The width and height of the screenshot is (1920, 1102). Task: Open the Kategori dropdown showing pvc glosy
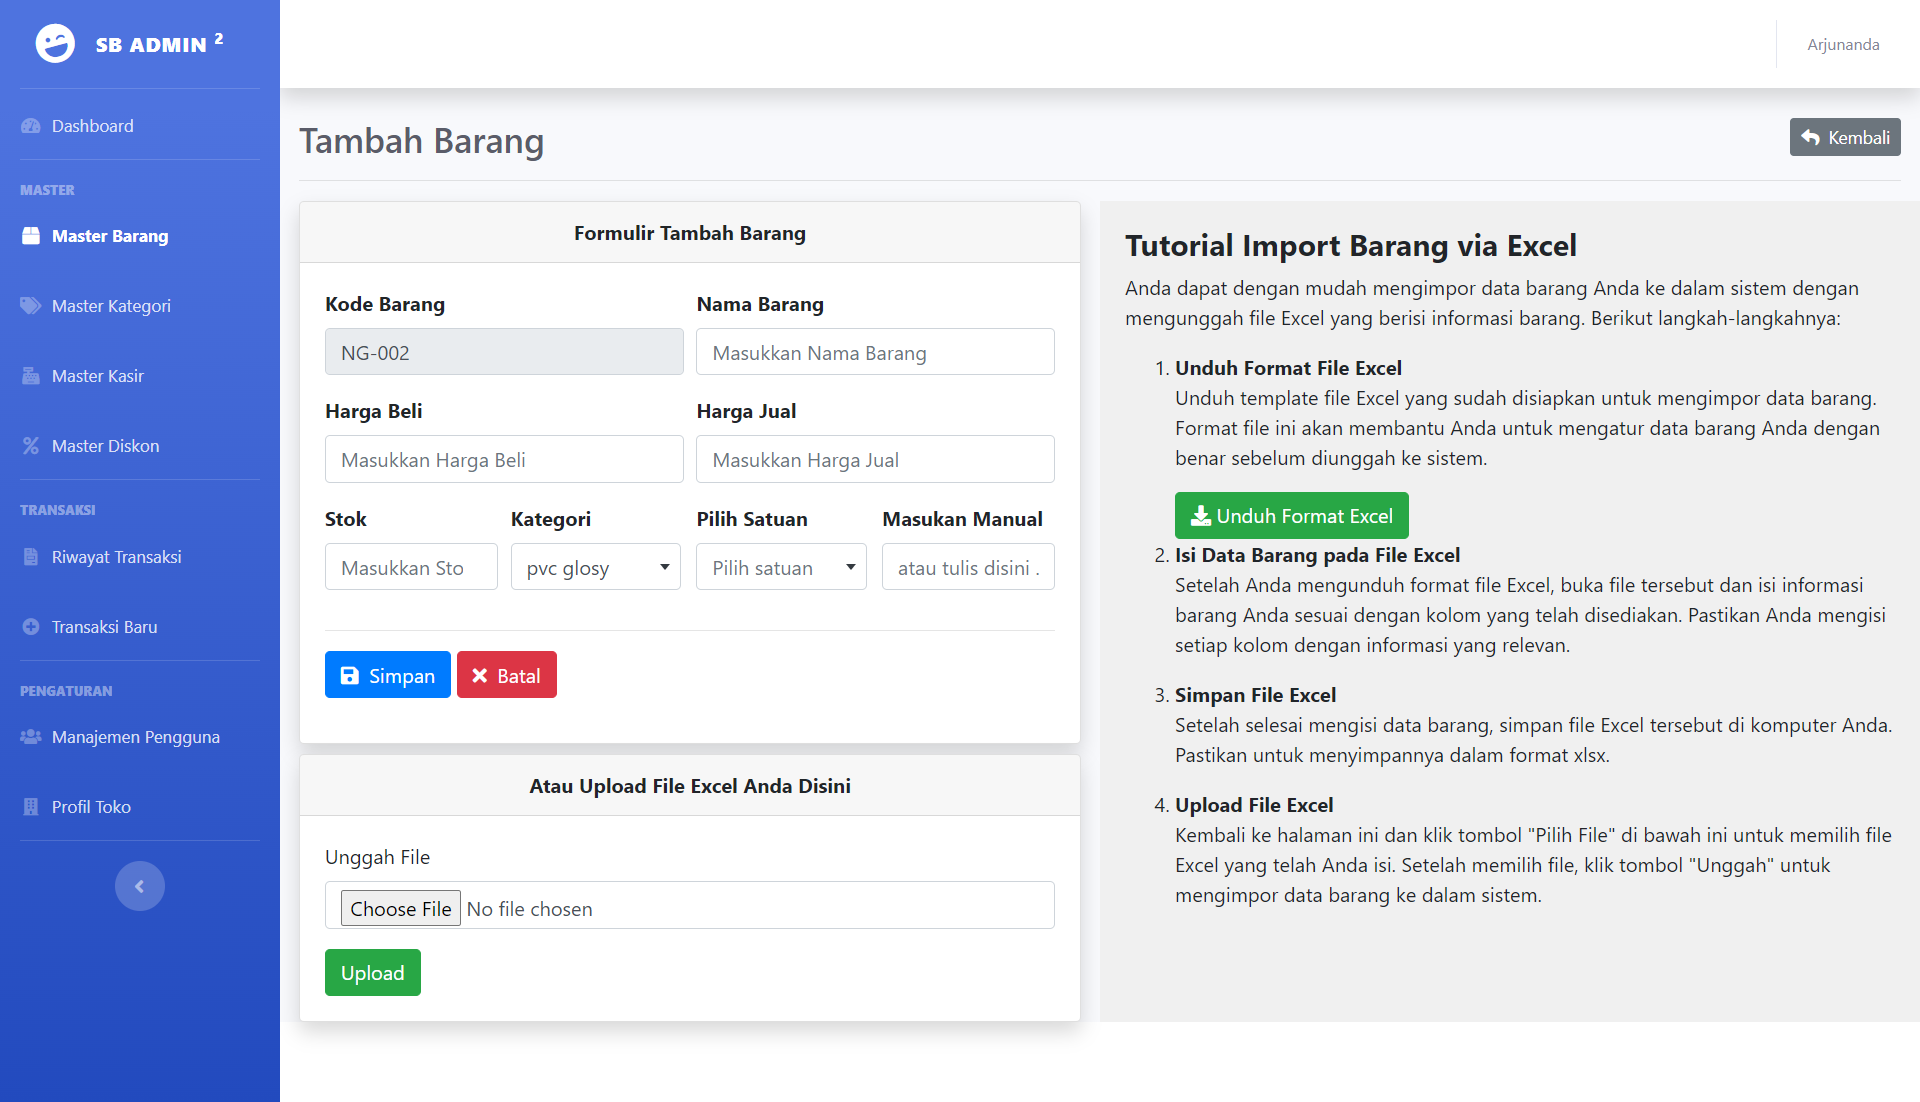click(595, 567)
